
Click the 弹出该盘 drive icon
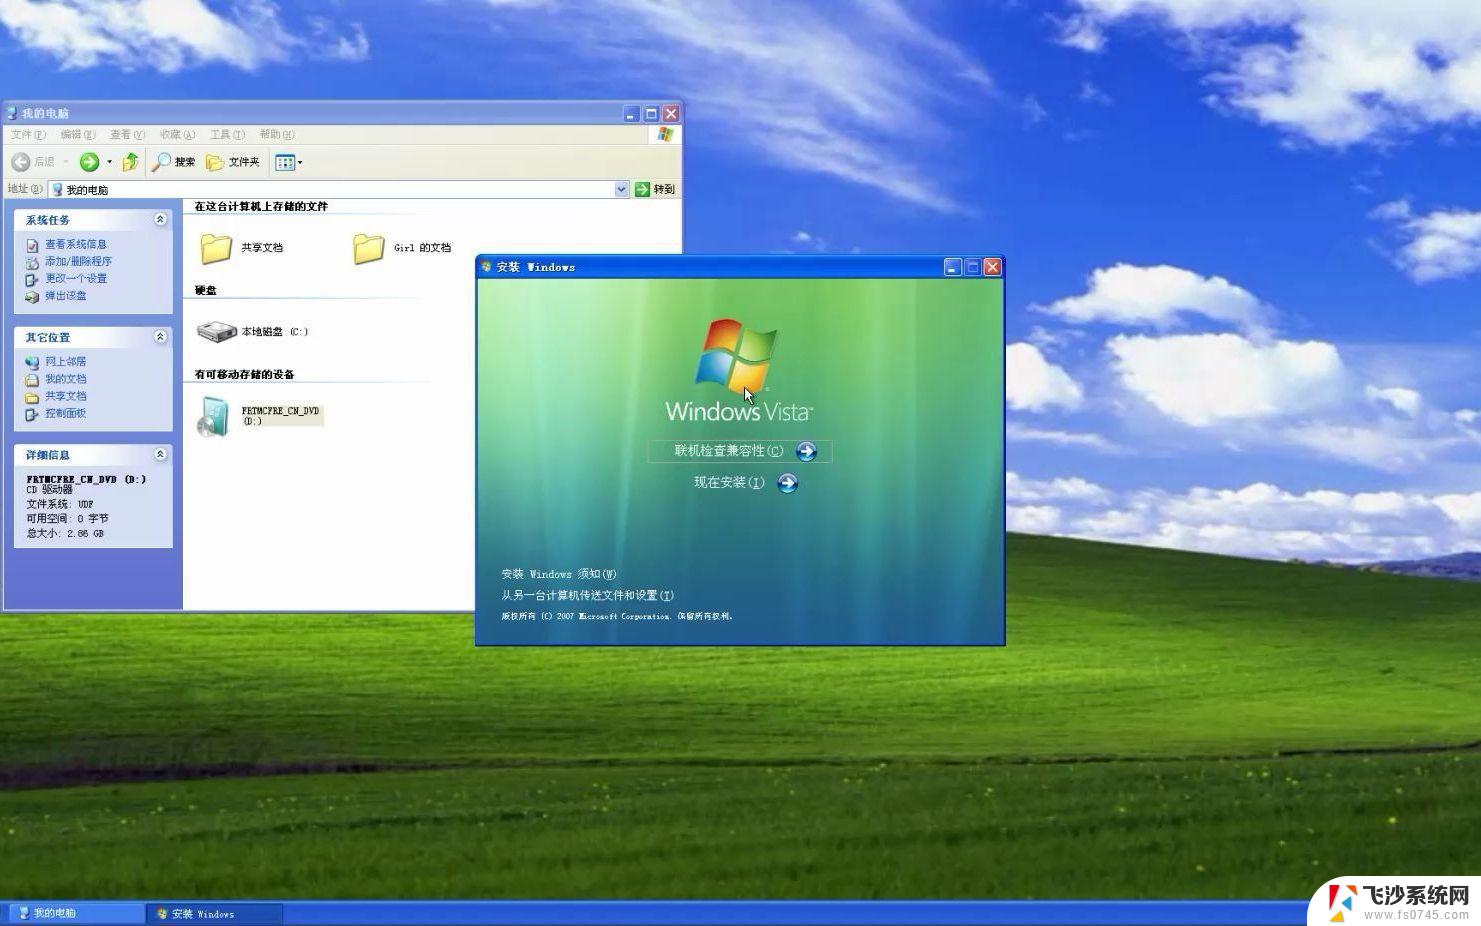pyautogui.click(x=32, y=296)
